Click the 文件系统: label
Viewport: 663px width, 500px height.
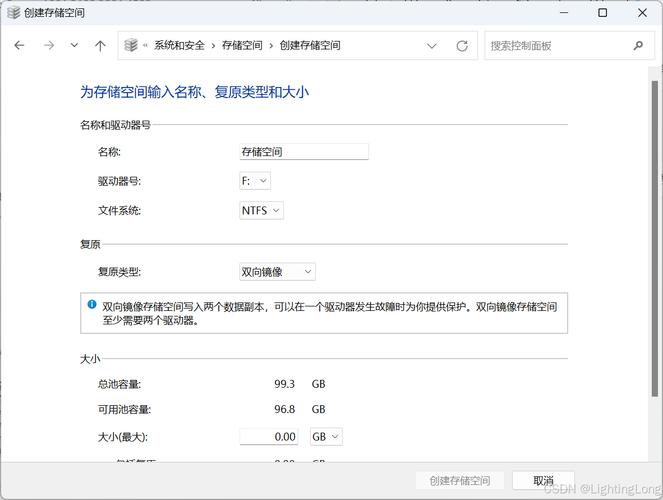point(119,210)
